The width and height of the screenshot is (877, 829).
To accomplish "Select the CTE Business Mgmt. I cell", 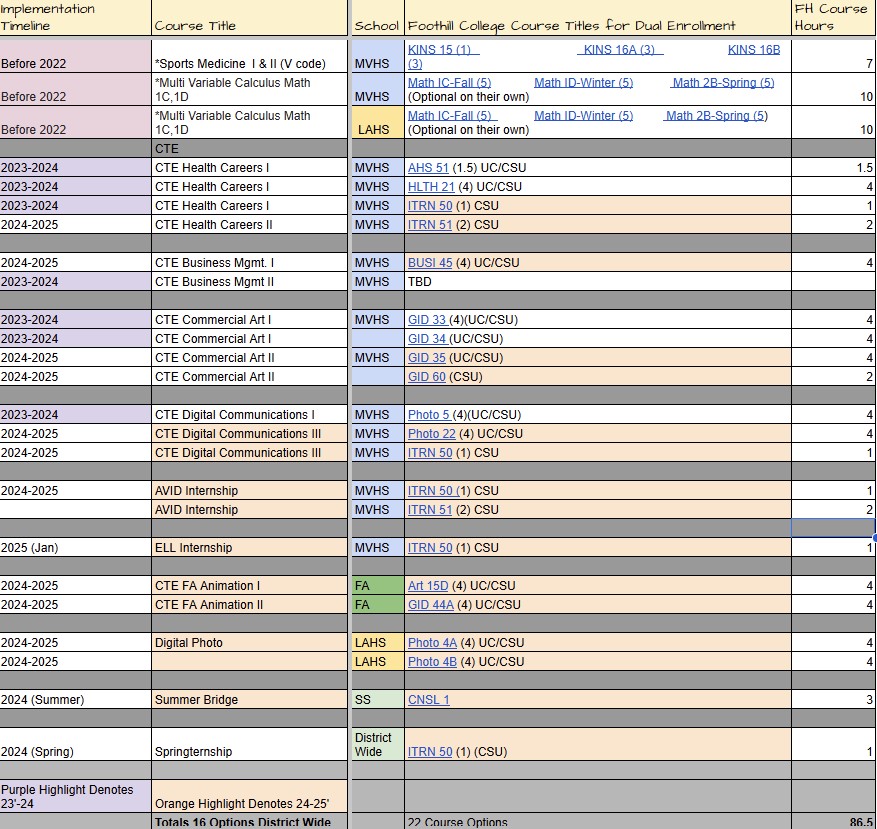I will (249, 263).
